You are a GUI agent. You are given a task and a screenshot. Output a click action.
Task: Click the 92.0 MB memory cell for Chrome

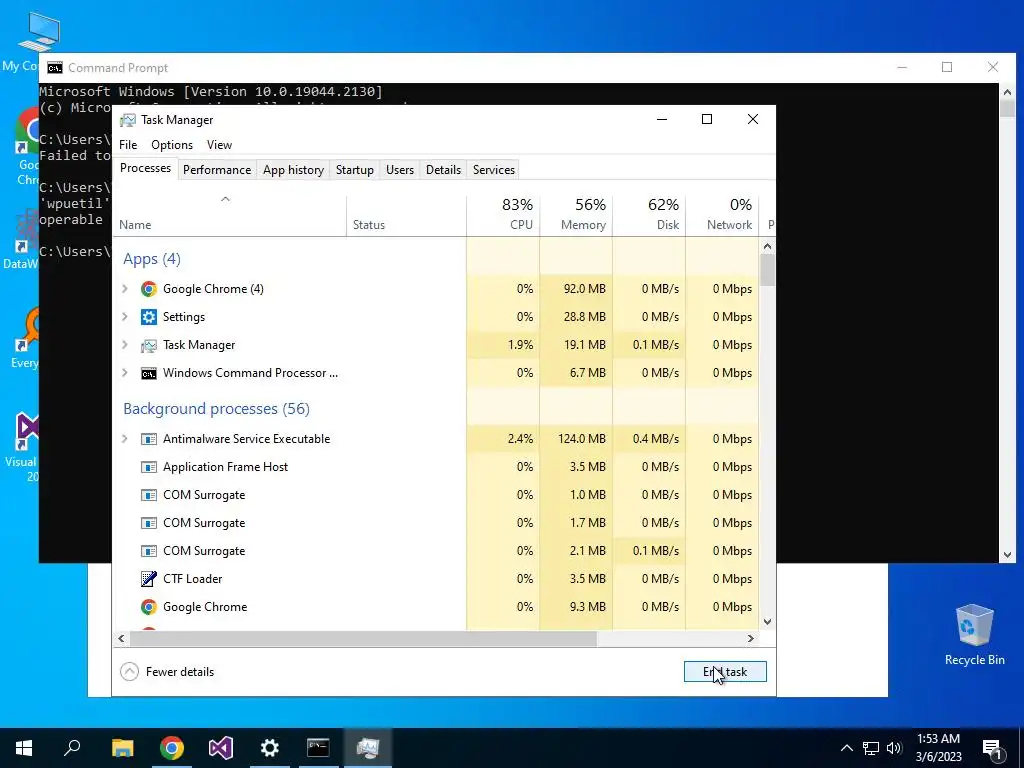(x=577, y=289)
